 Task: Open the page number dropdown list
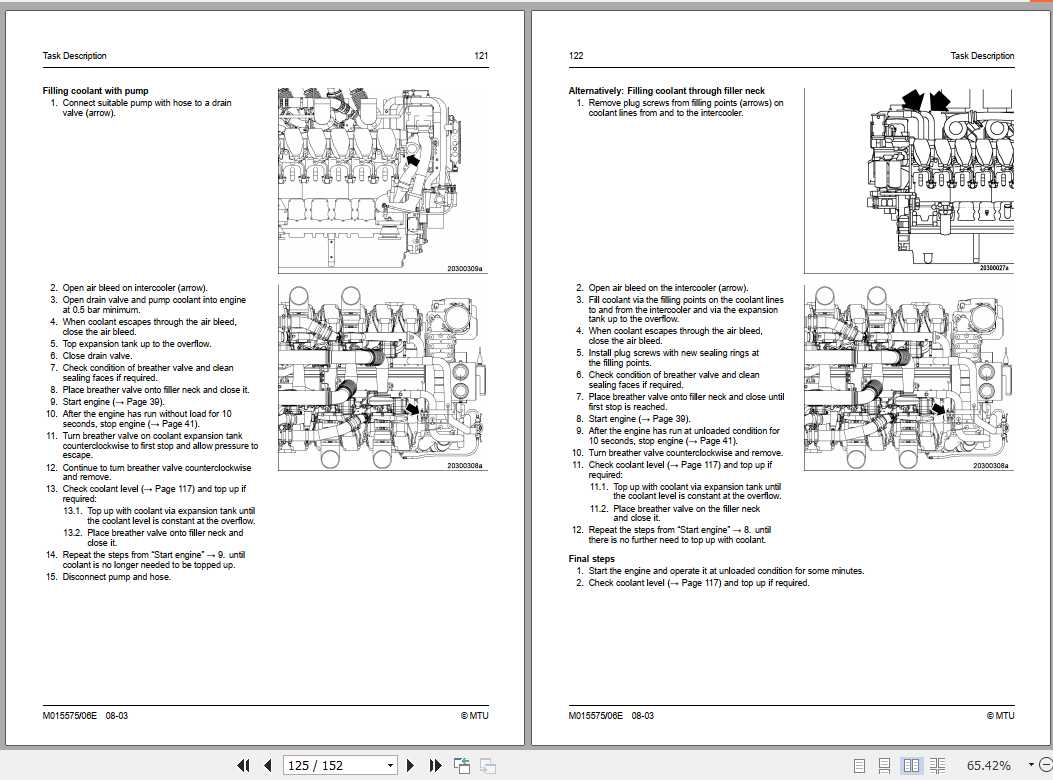point(389,765)
